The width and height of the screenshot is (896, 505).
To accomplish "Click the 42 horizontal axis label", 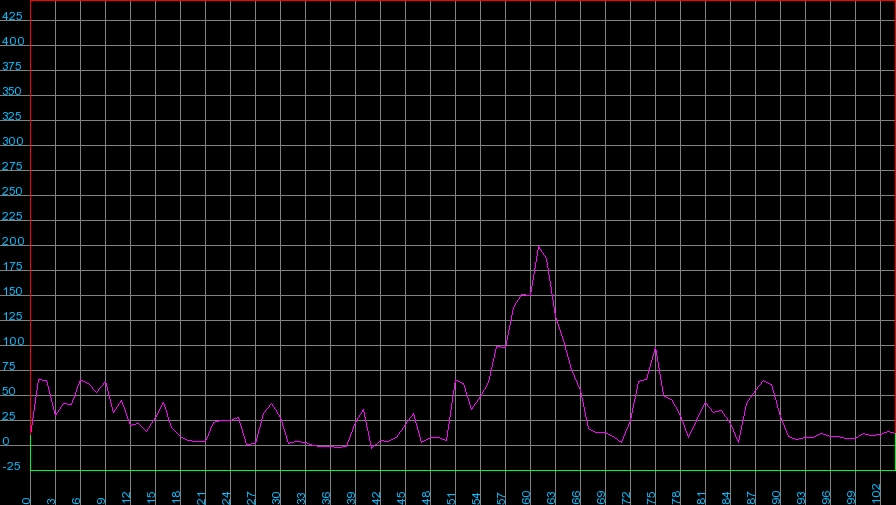I will [377, 498].
